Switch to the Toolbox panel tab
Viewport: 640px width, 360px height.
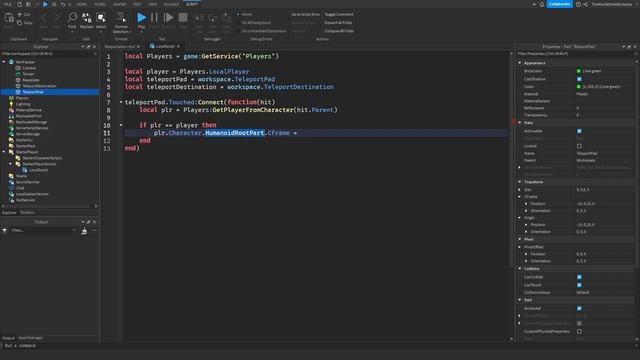[x=27, y=213]
